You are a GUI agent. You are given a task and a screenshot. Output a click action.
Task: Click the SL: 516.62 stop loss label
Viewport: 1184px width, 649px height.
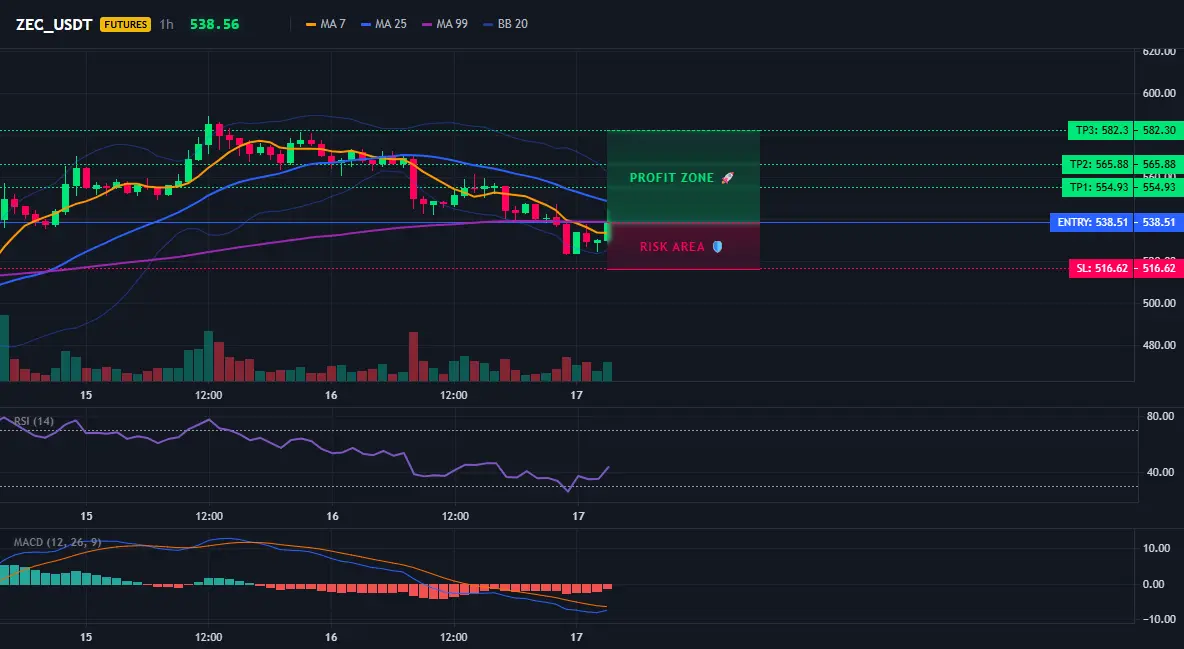tap(1101, 268)
